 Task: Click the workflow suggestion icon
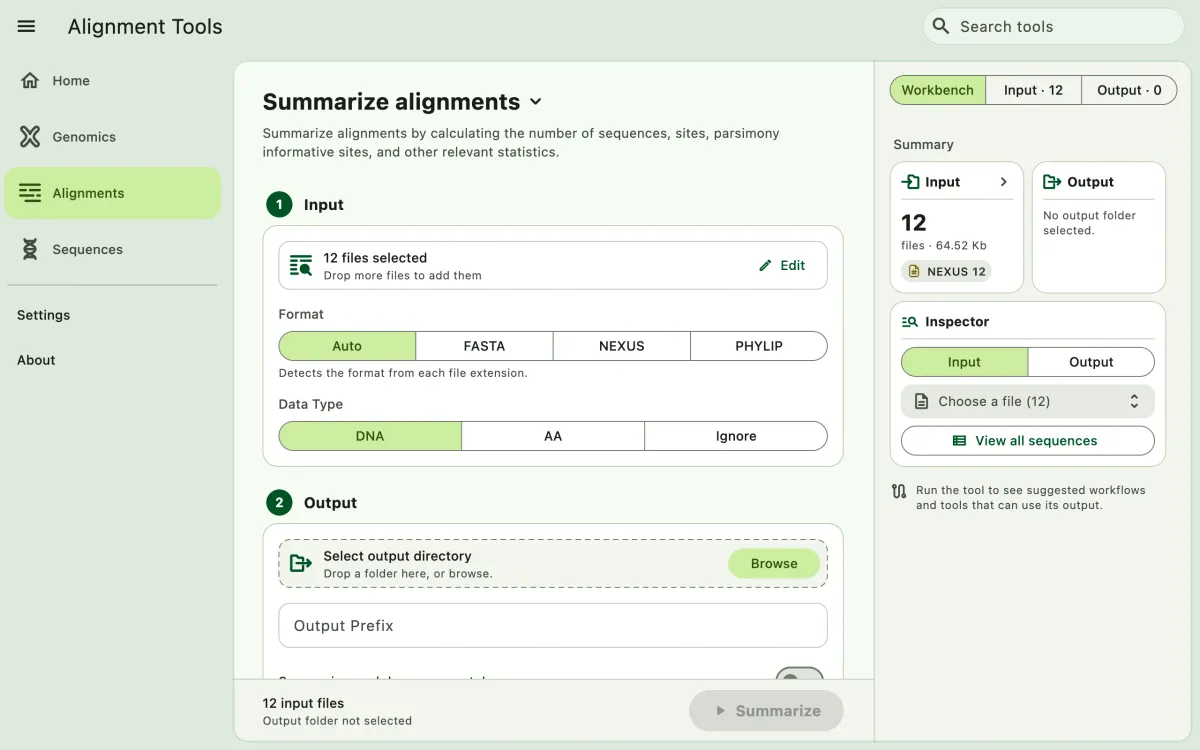click(x=899, y=491)
